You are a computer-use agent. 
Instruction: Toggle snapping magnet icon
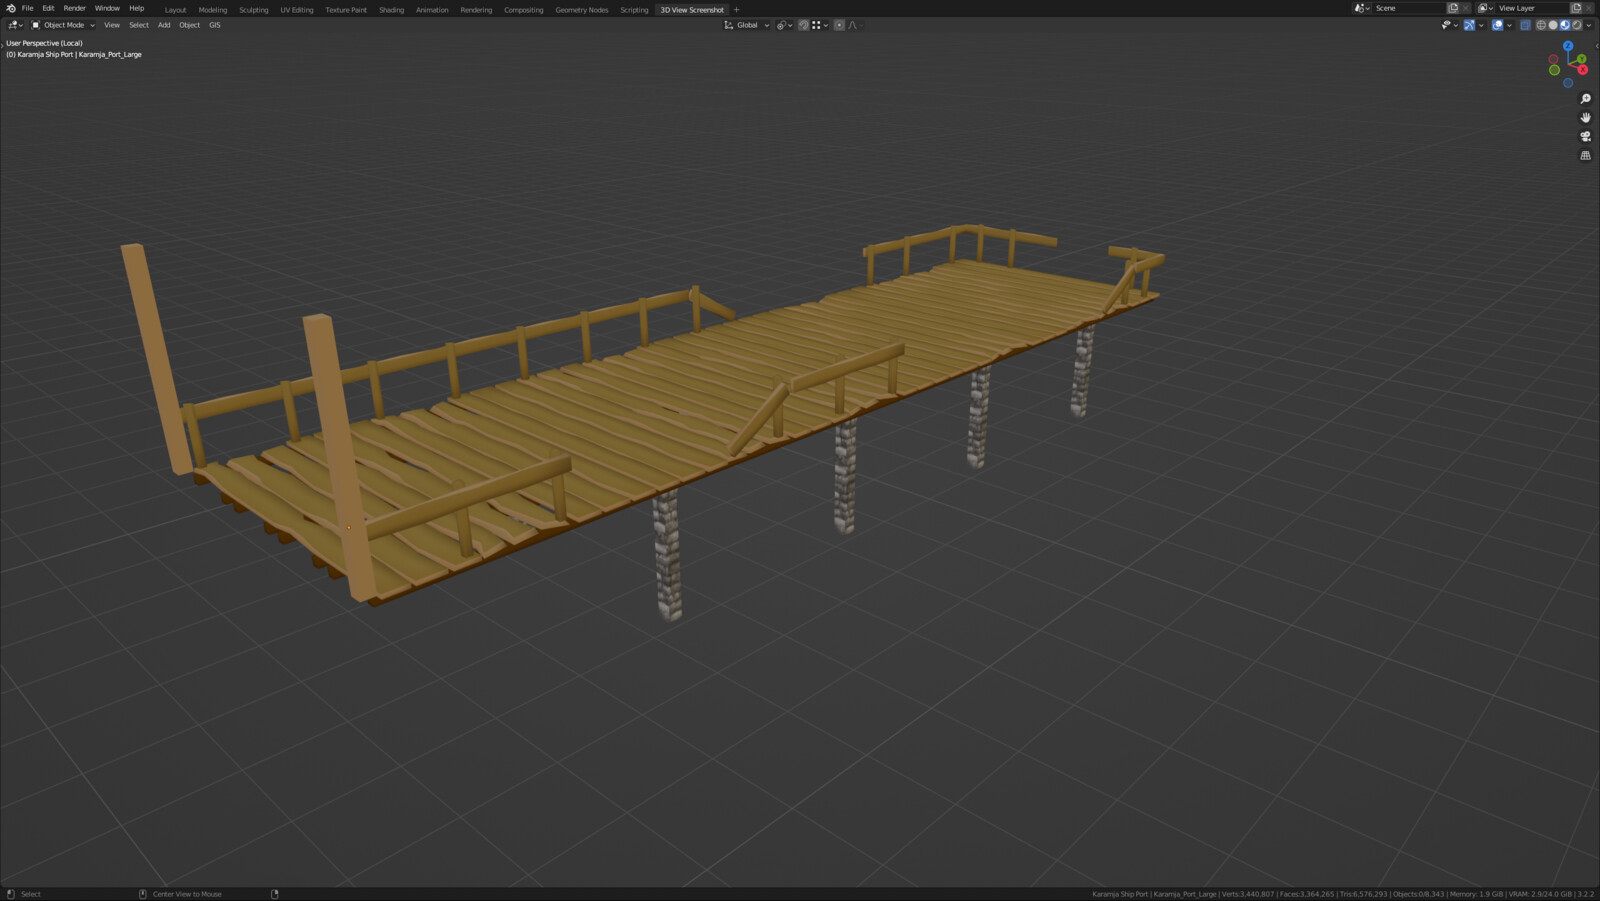(803, 25)
